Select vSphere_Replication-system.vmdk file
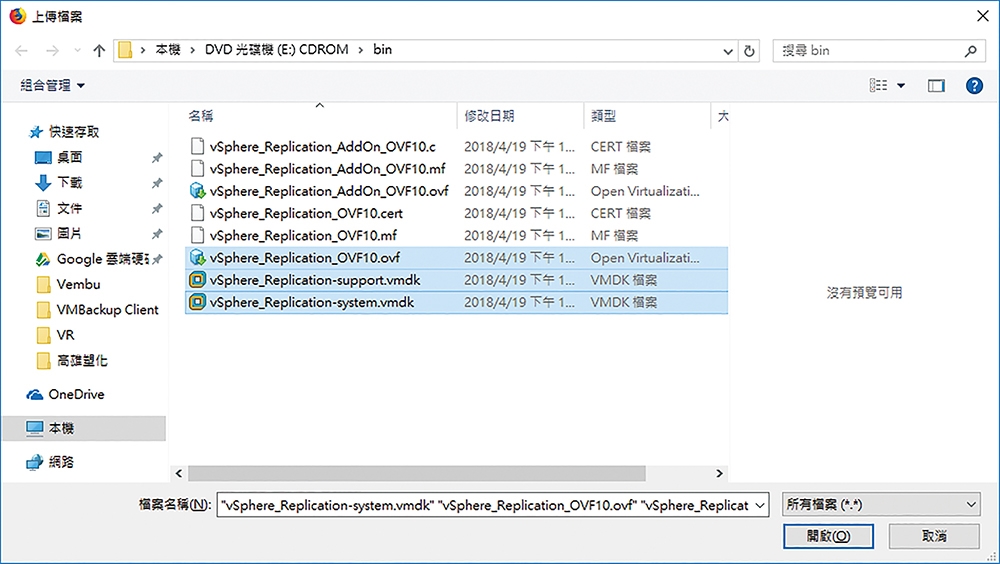This screenshot has height=564, width=1000. [x=312, y=302]
